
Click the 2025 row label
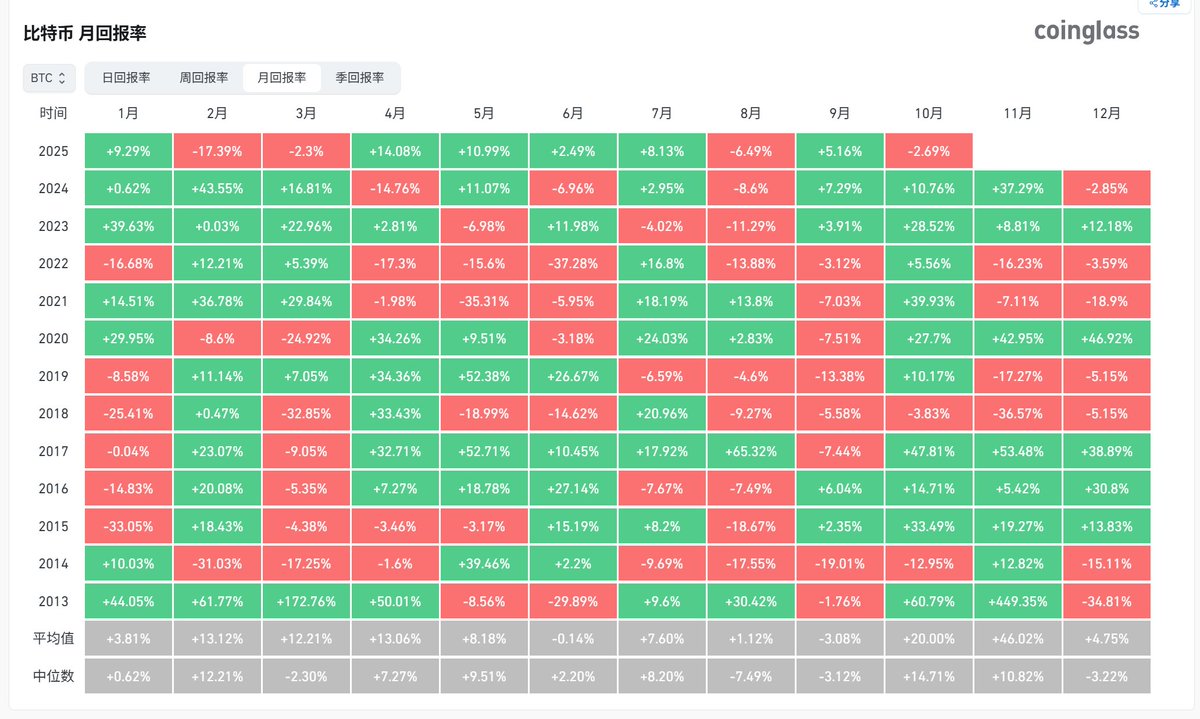point(54,151)
